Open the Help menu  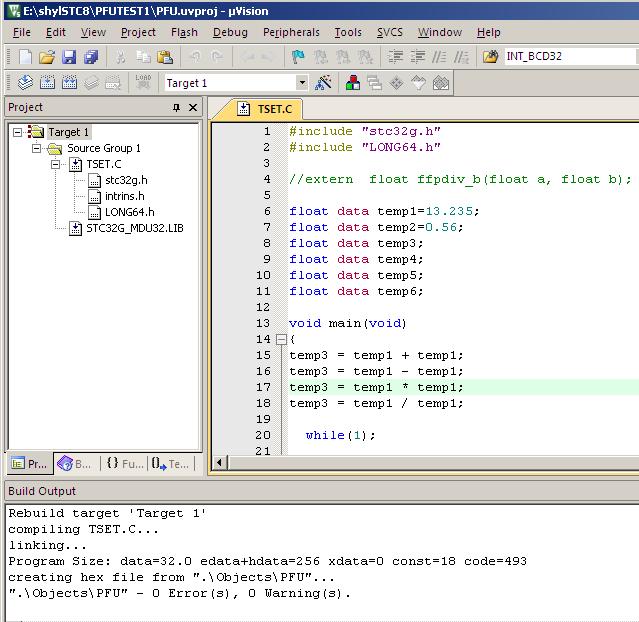coord(489,32)
